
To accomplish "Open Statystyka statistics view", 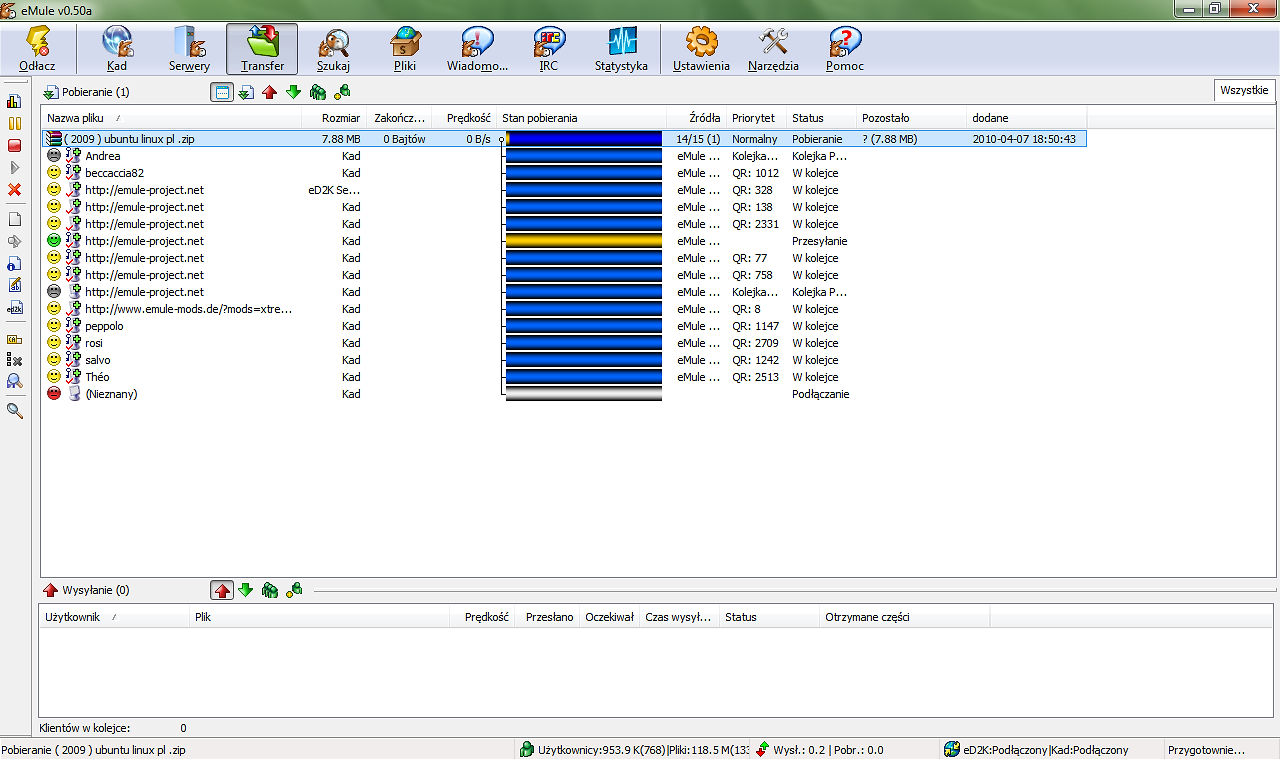I will (x=621, y=49).
